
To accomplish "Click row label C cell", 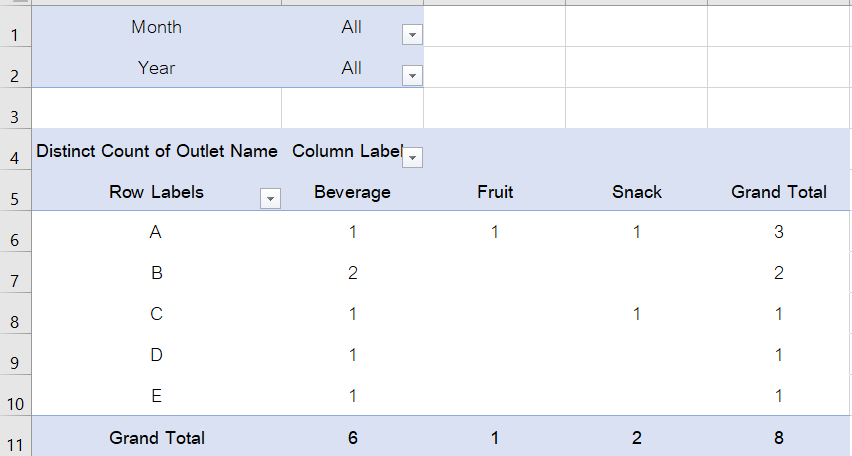I will point(156,314).
